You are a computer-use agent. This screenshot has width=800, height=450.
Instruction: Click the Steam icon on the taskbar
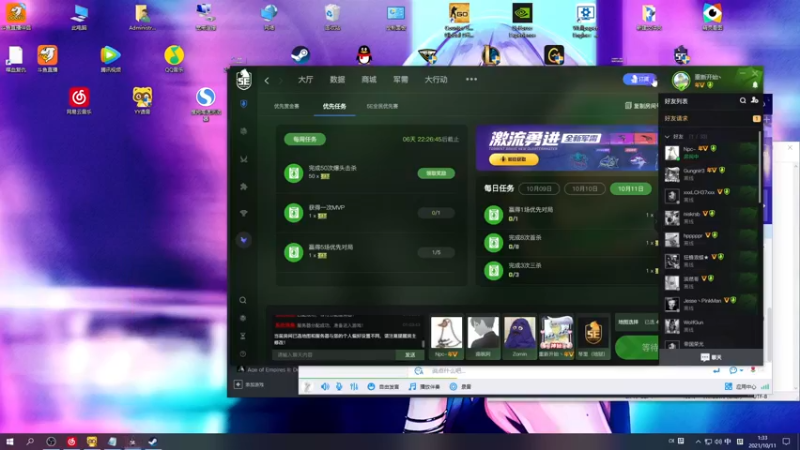click(x=153, y=441)
